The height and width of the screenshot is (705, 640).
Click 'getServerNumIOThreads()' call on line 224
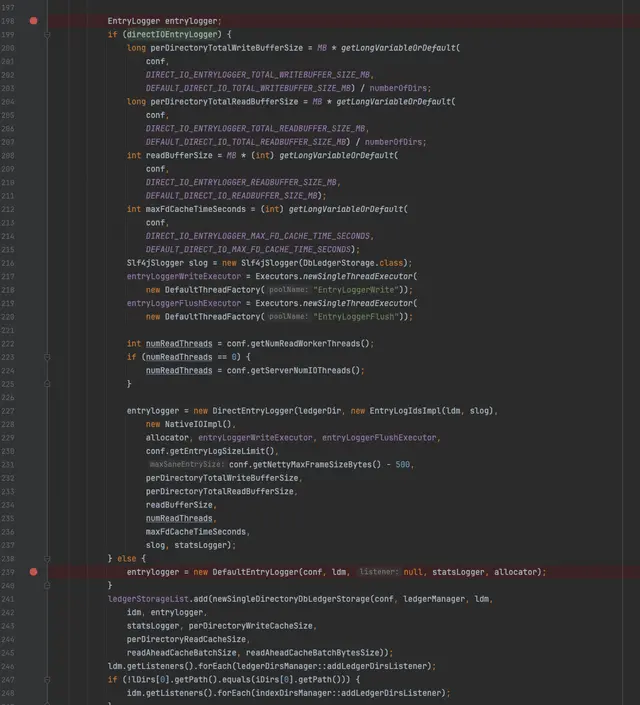tap(305, 370)
